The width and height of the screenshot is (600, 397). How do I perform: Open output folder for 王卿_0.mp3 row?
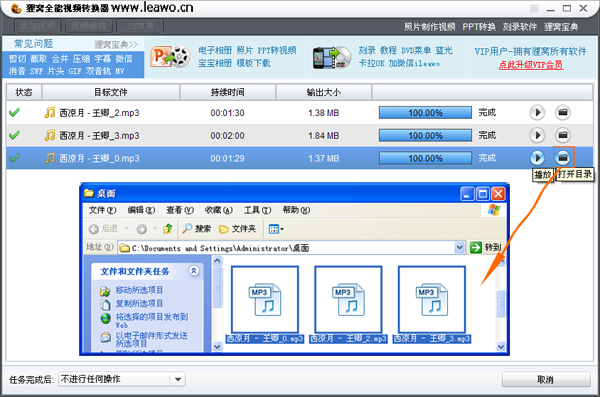pos(562,158)
